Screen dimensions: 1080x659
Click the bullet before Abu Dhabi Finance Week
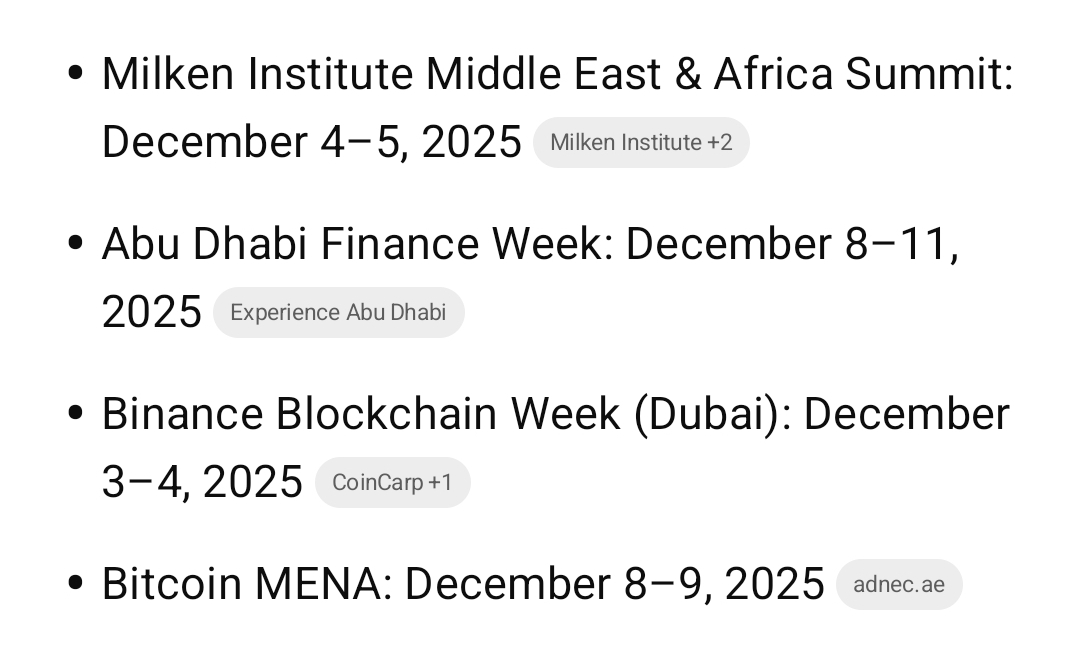pos(74,243)
